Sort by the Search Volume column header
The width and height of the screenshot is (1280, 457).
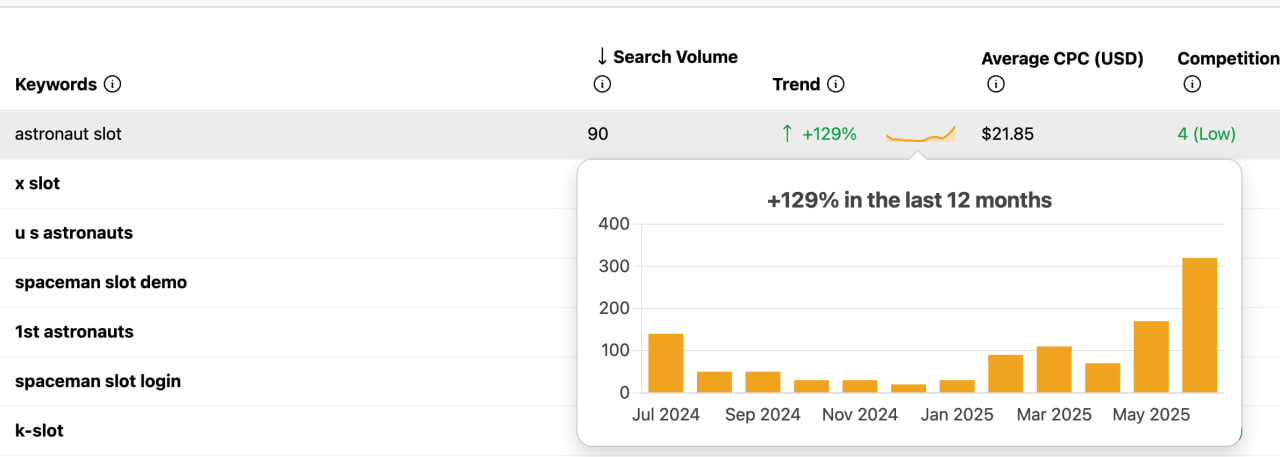point(675,57)
